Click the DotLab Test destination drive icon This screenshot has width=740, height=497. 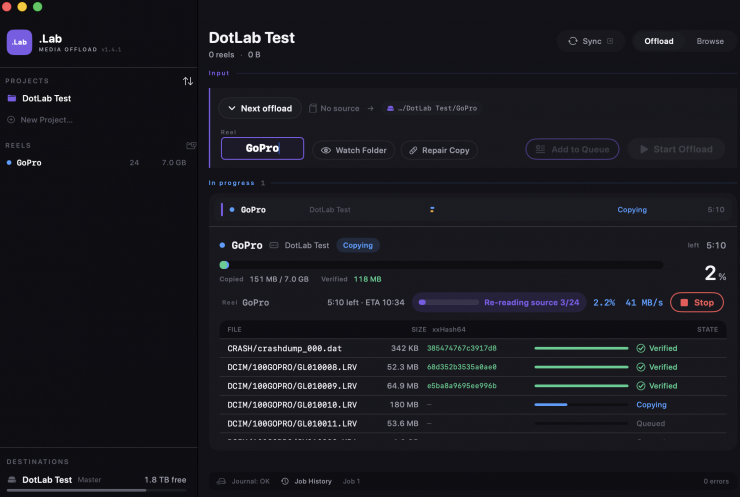(x=12, y=480)
